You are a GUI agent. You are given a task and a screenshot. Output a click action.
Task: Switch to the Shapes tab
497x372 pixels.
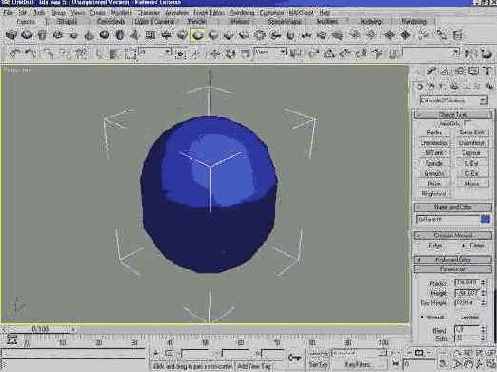coord(68,22)
